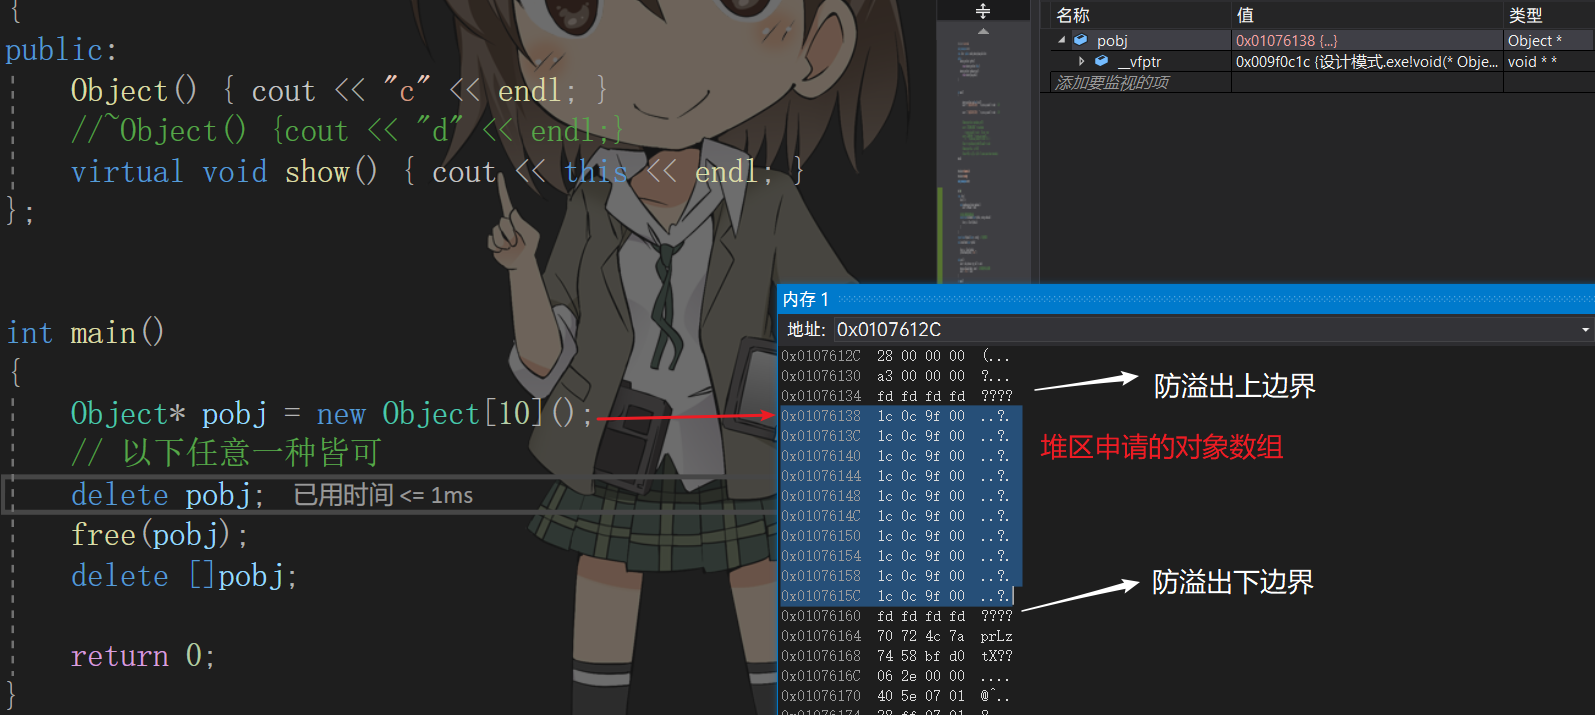The image size is (1595, 715).
Task: Select memory row address 0x01076148
Action: pos(821,496)
